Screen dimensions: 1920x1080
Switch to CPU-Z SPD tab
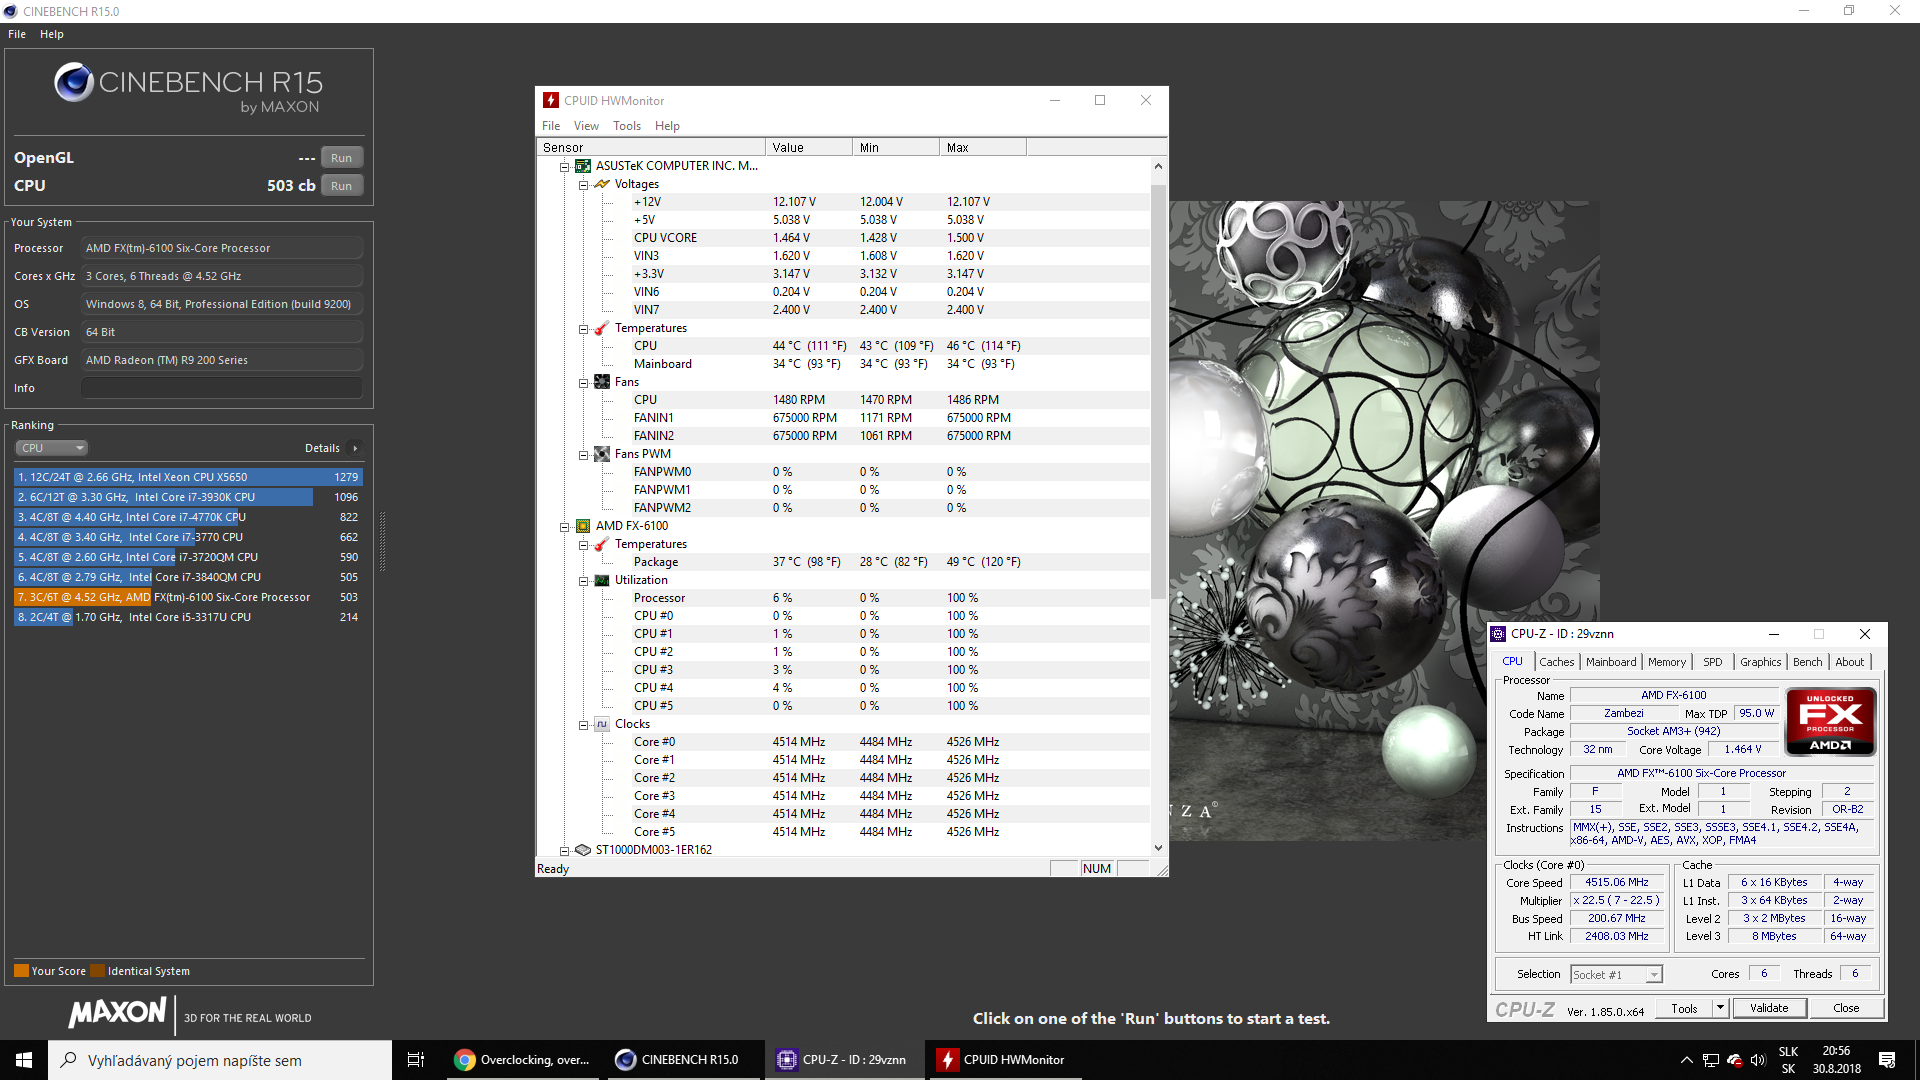1713,662
